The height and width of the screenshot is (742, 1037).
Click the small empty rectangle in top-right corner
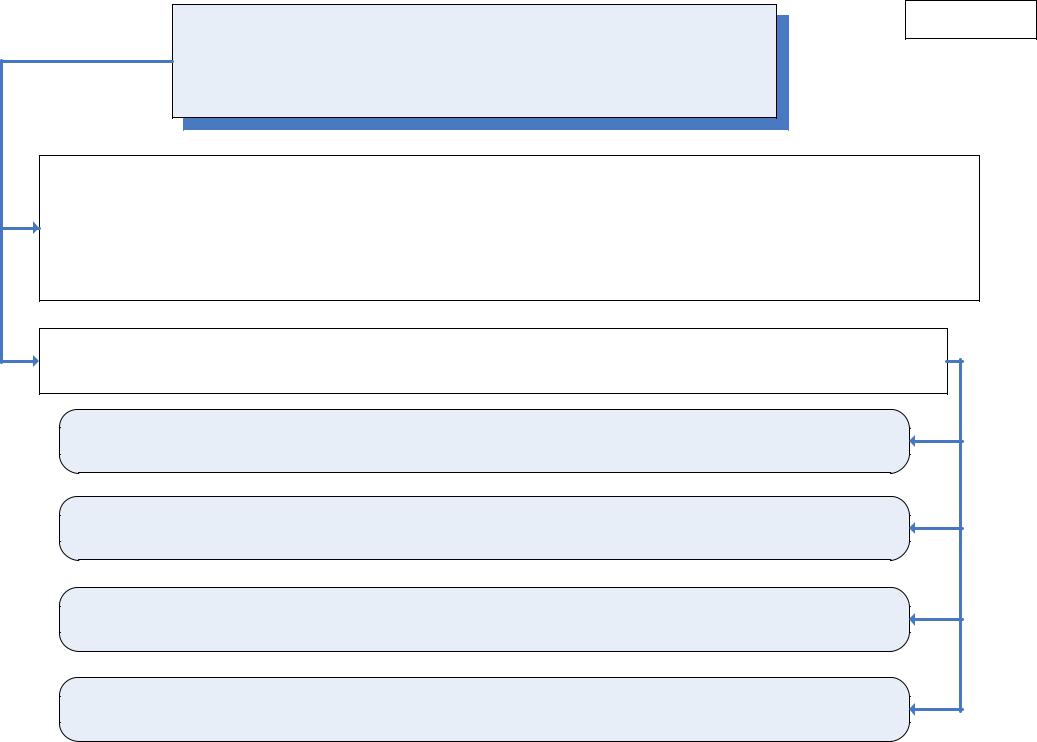click(x=970, y=20)
